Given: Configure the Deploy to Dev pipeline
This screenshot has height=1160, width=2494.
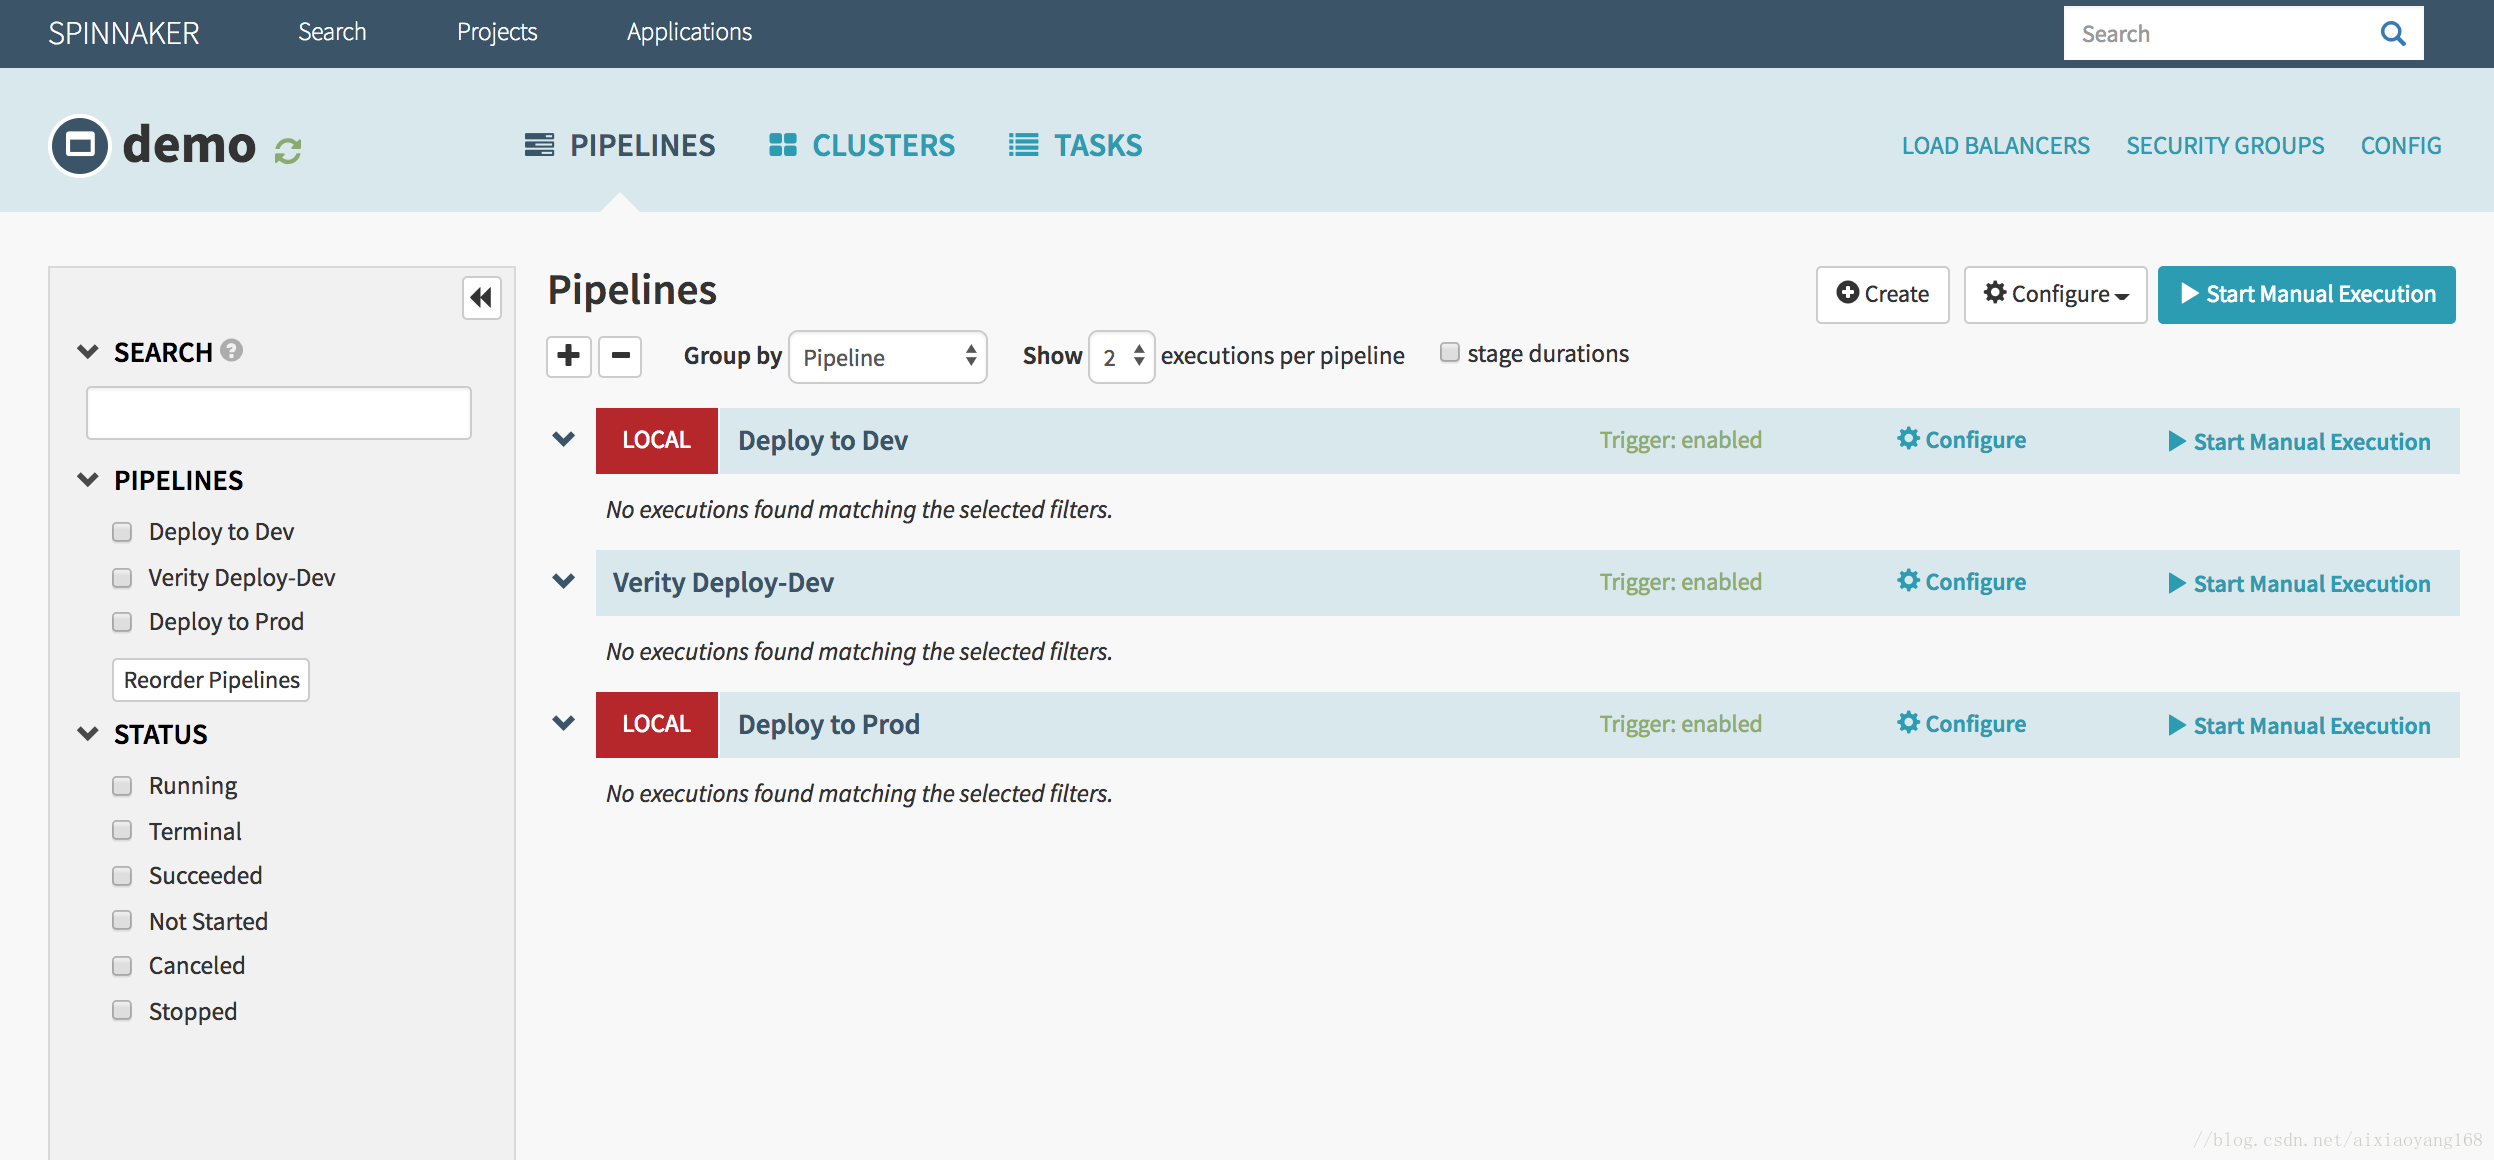Looking at the screenshot, I should 1961,440.
